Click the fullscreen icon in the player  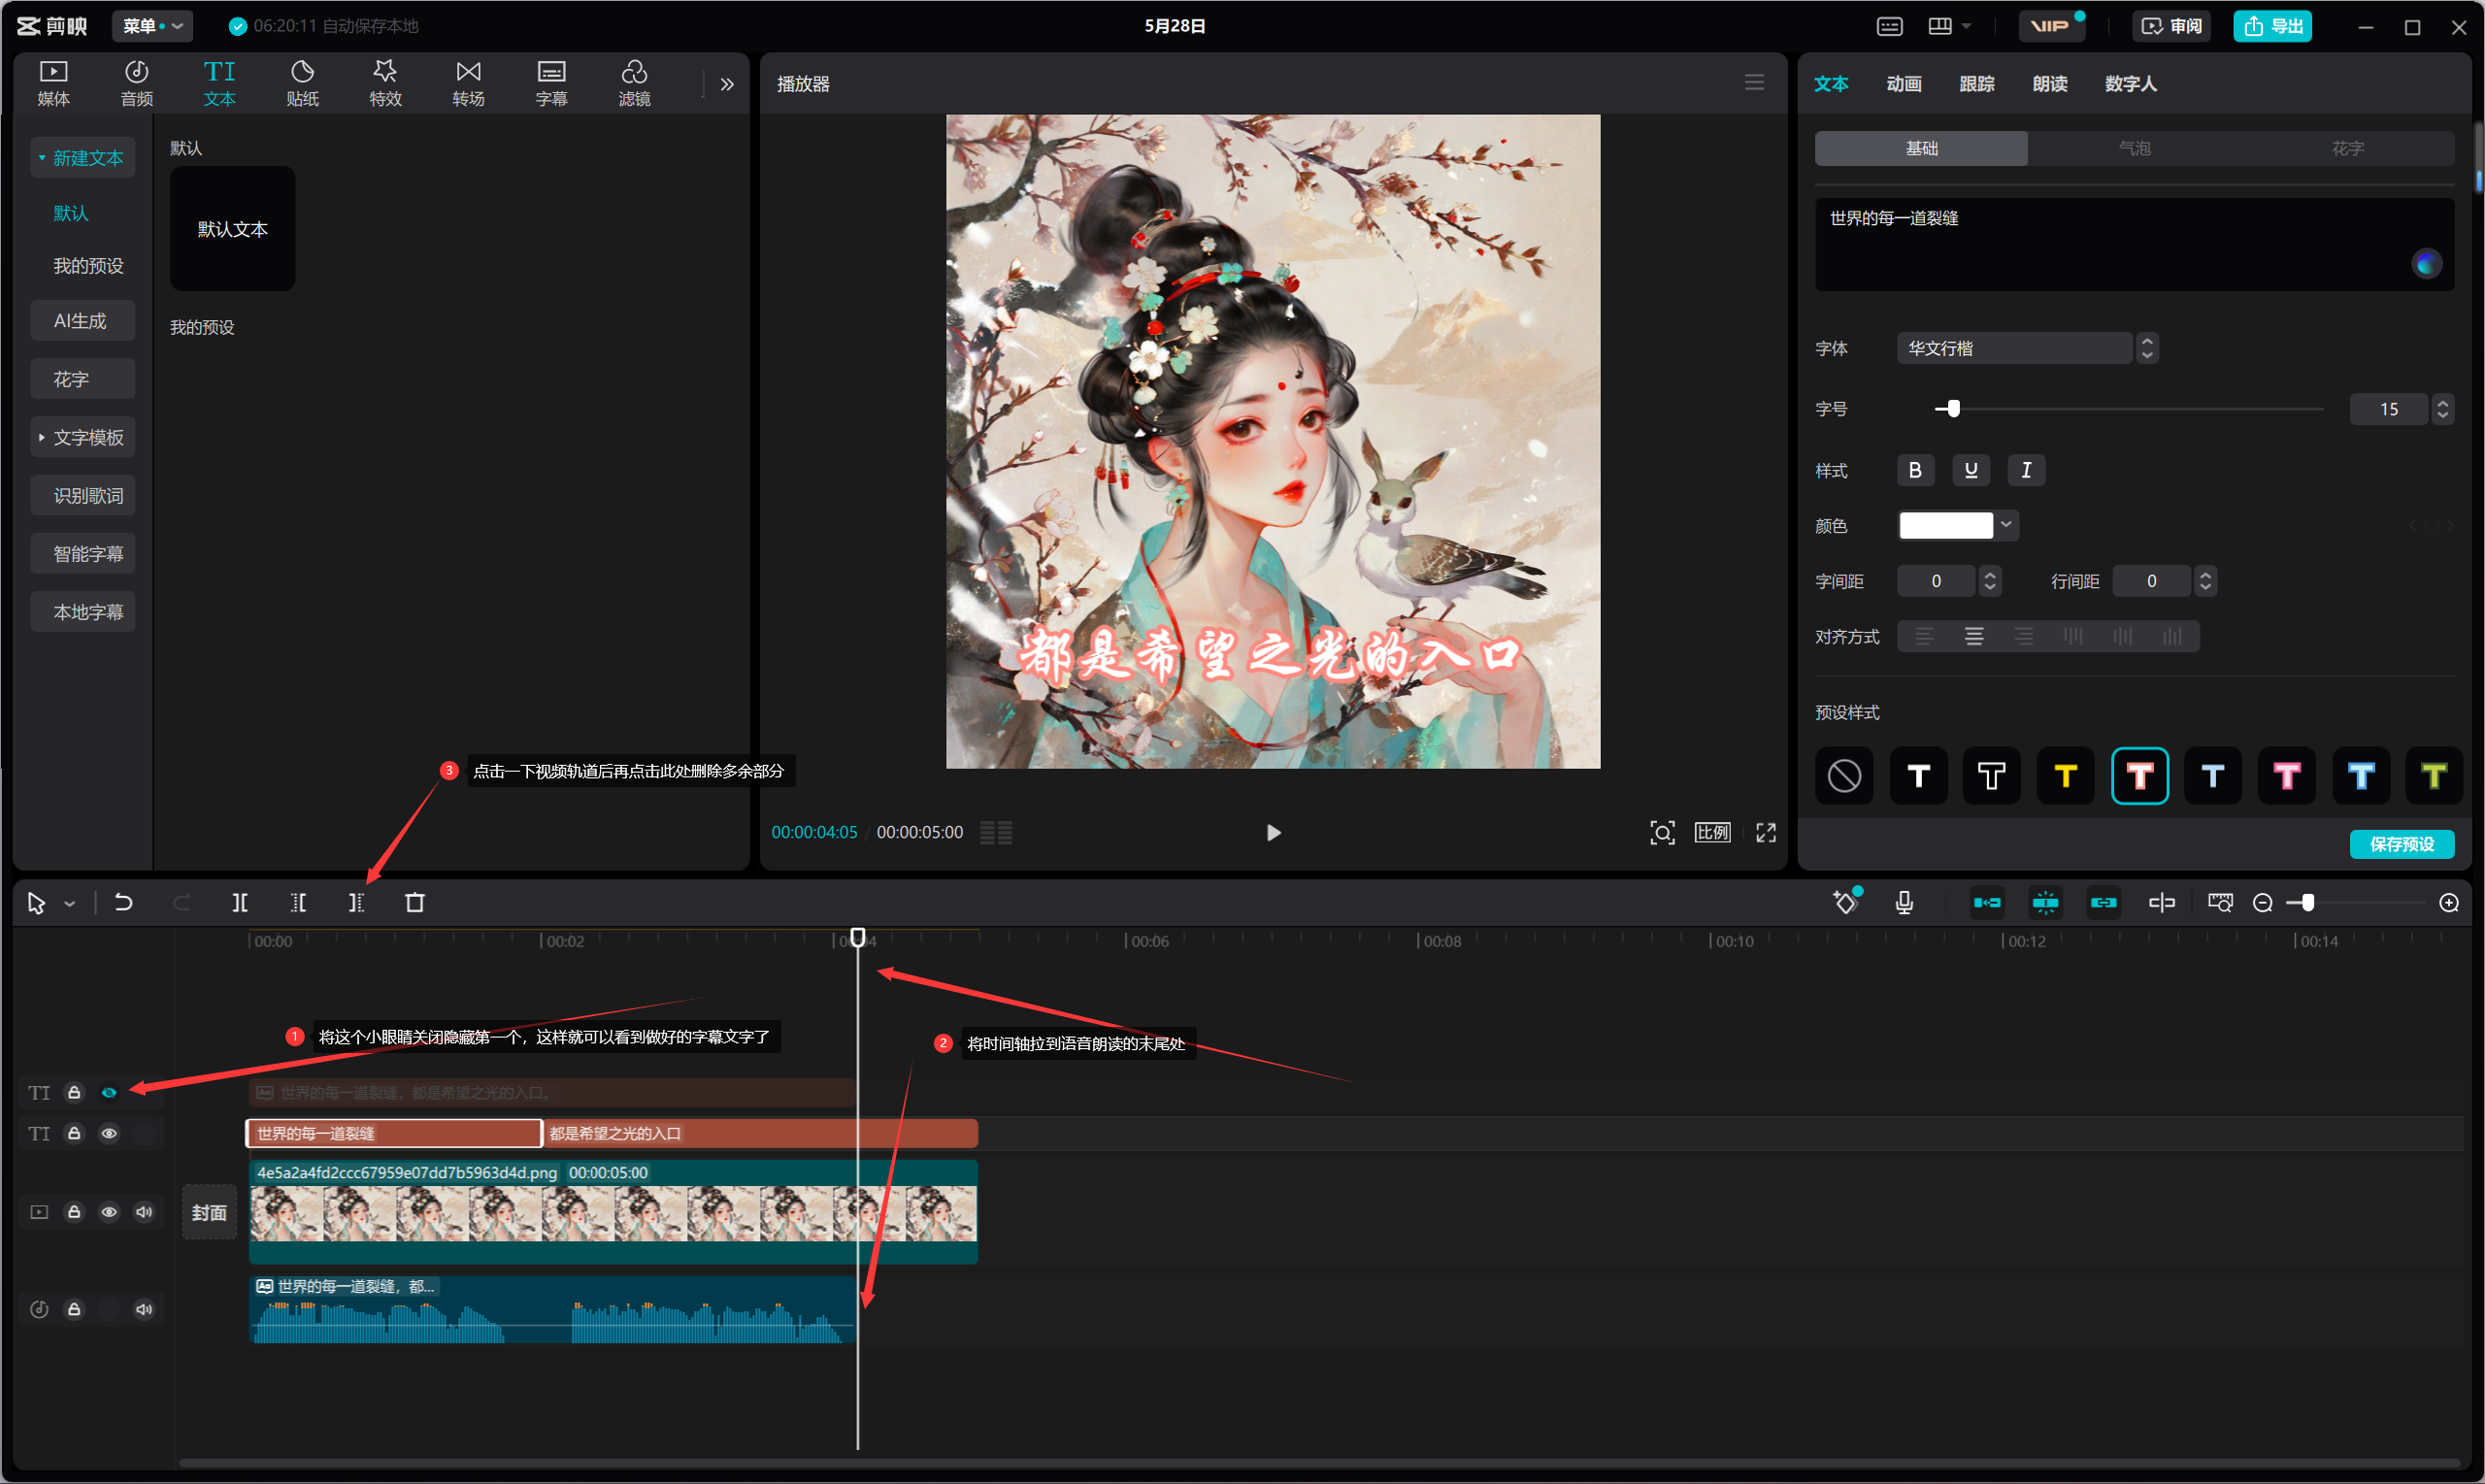point(1766,833)
